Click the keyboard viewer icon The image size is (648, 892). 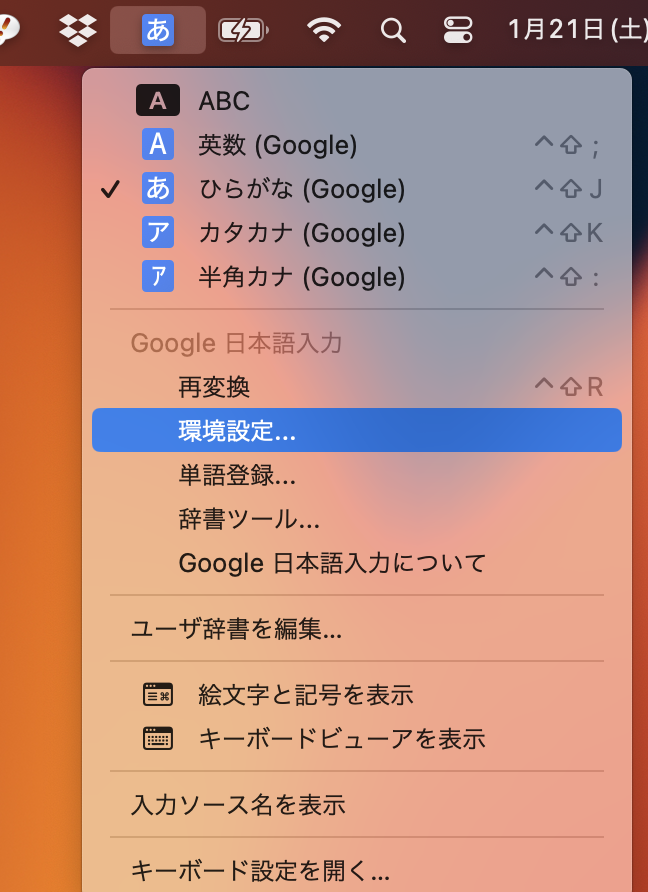pyautogui.click(x=158, y=739)
